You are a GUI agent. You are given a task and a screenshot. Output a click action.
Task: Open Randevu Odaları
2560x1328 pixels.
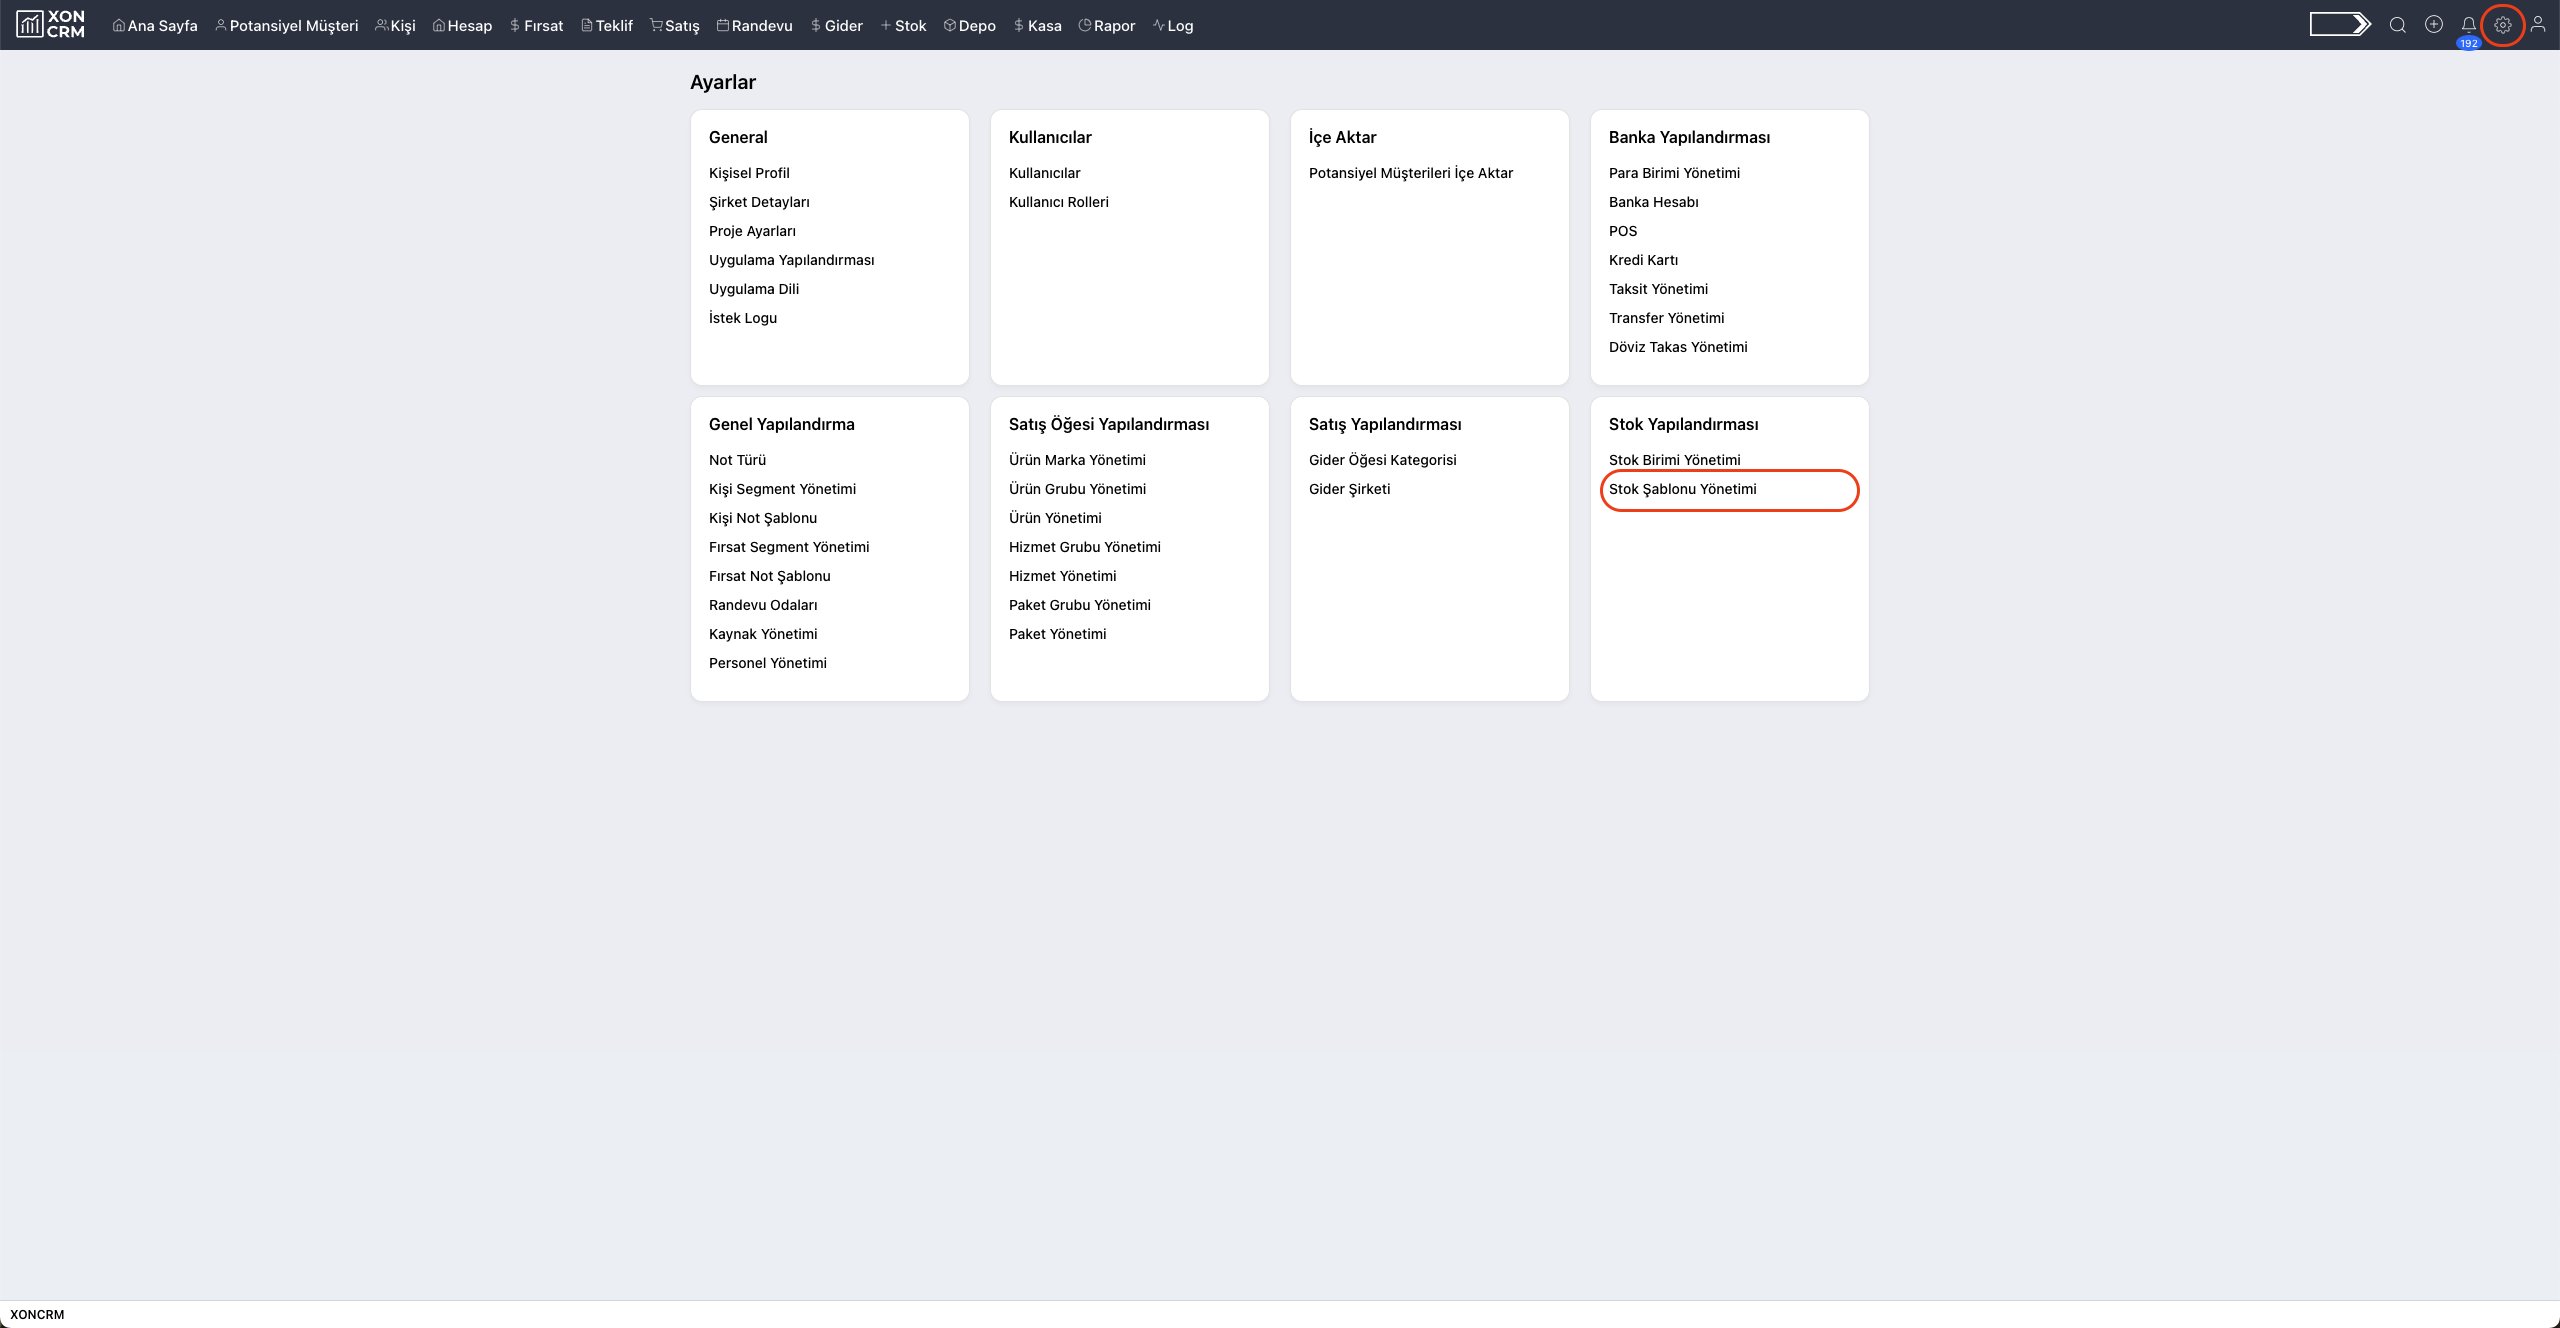(763, 605)
